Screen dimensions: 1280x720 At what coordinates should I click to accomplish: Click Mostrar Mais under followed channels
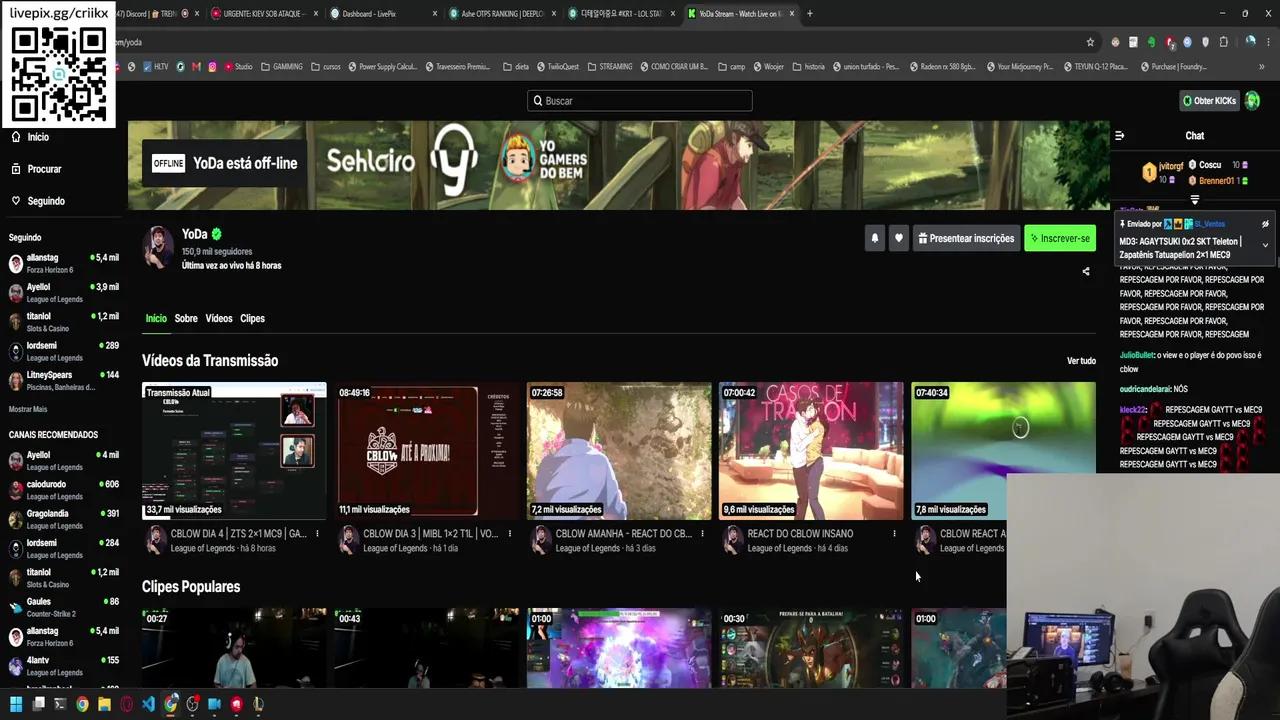pos(28,409)
